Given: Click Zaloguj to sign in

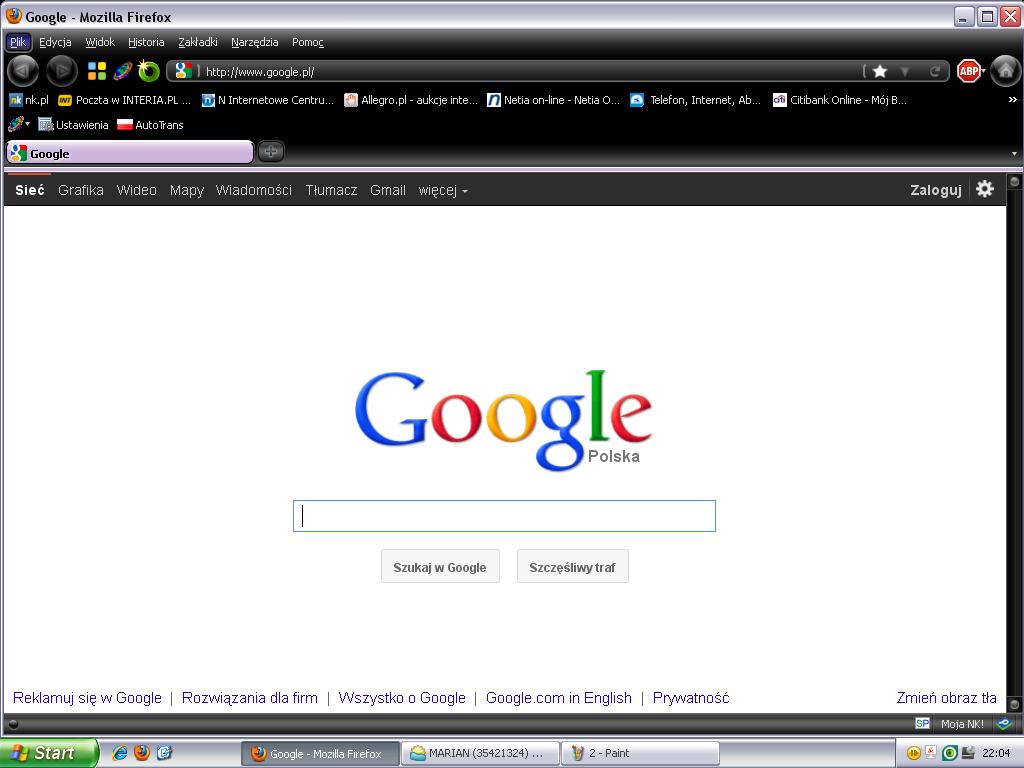Looking at the screenshot, I should (x=936, y=190).
